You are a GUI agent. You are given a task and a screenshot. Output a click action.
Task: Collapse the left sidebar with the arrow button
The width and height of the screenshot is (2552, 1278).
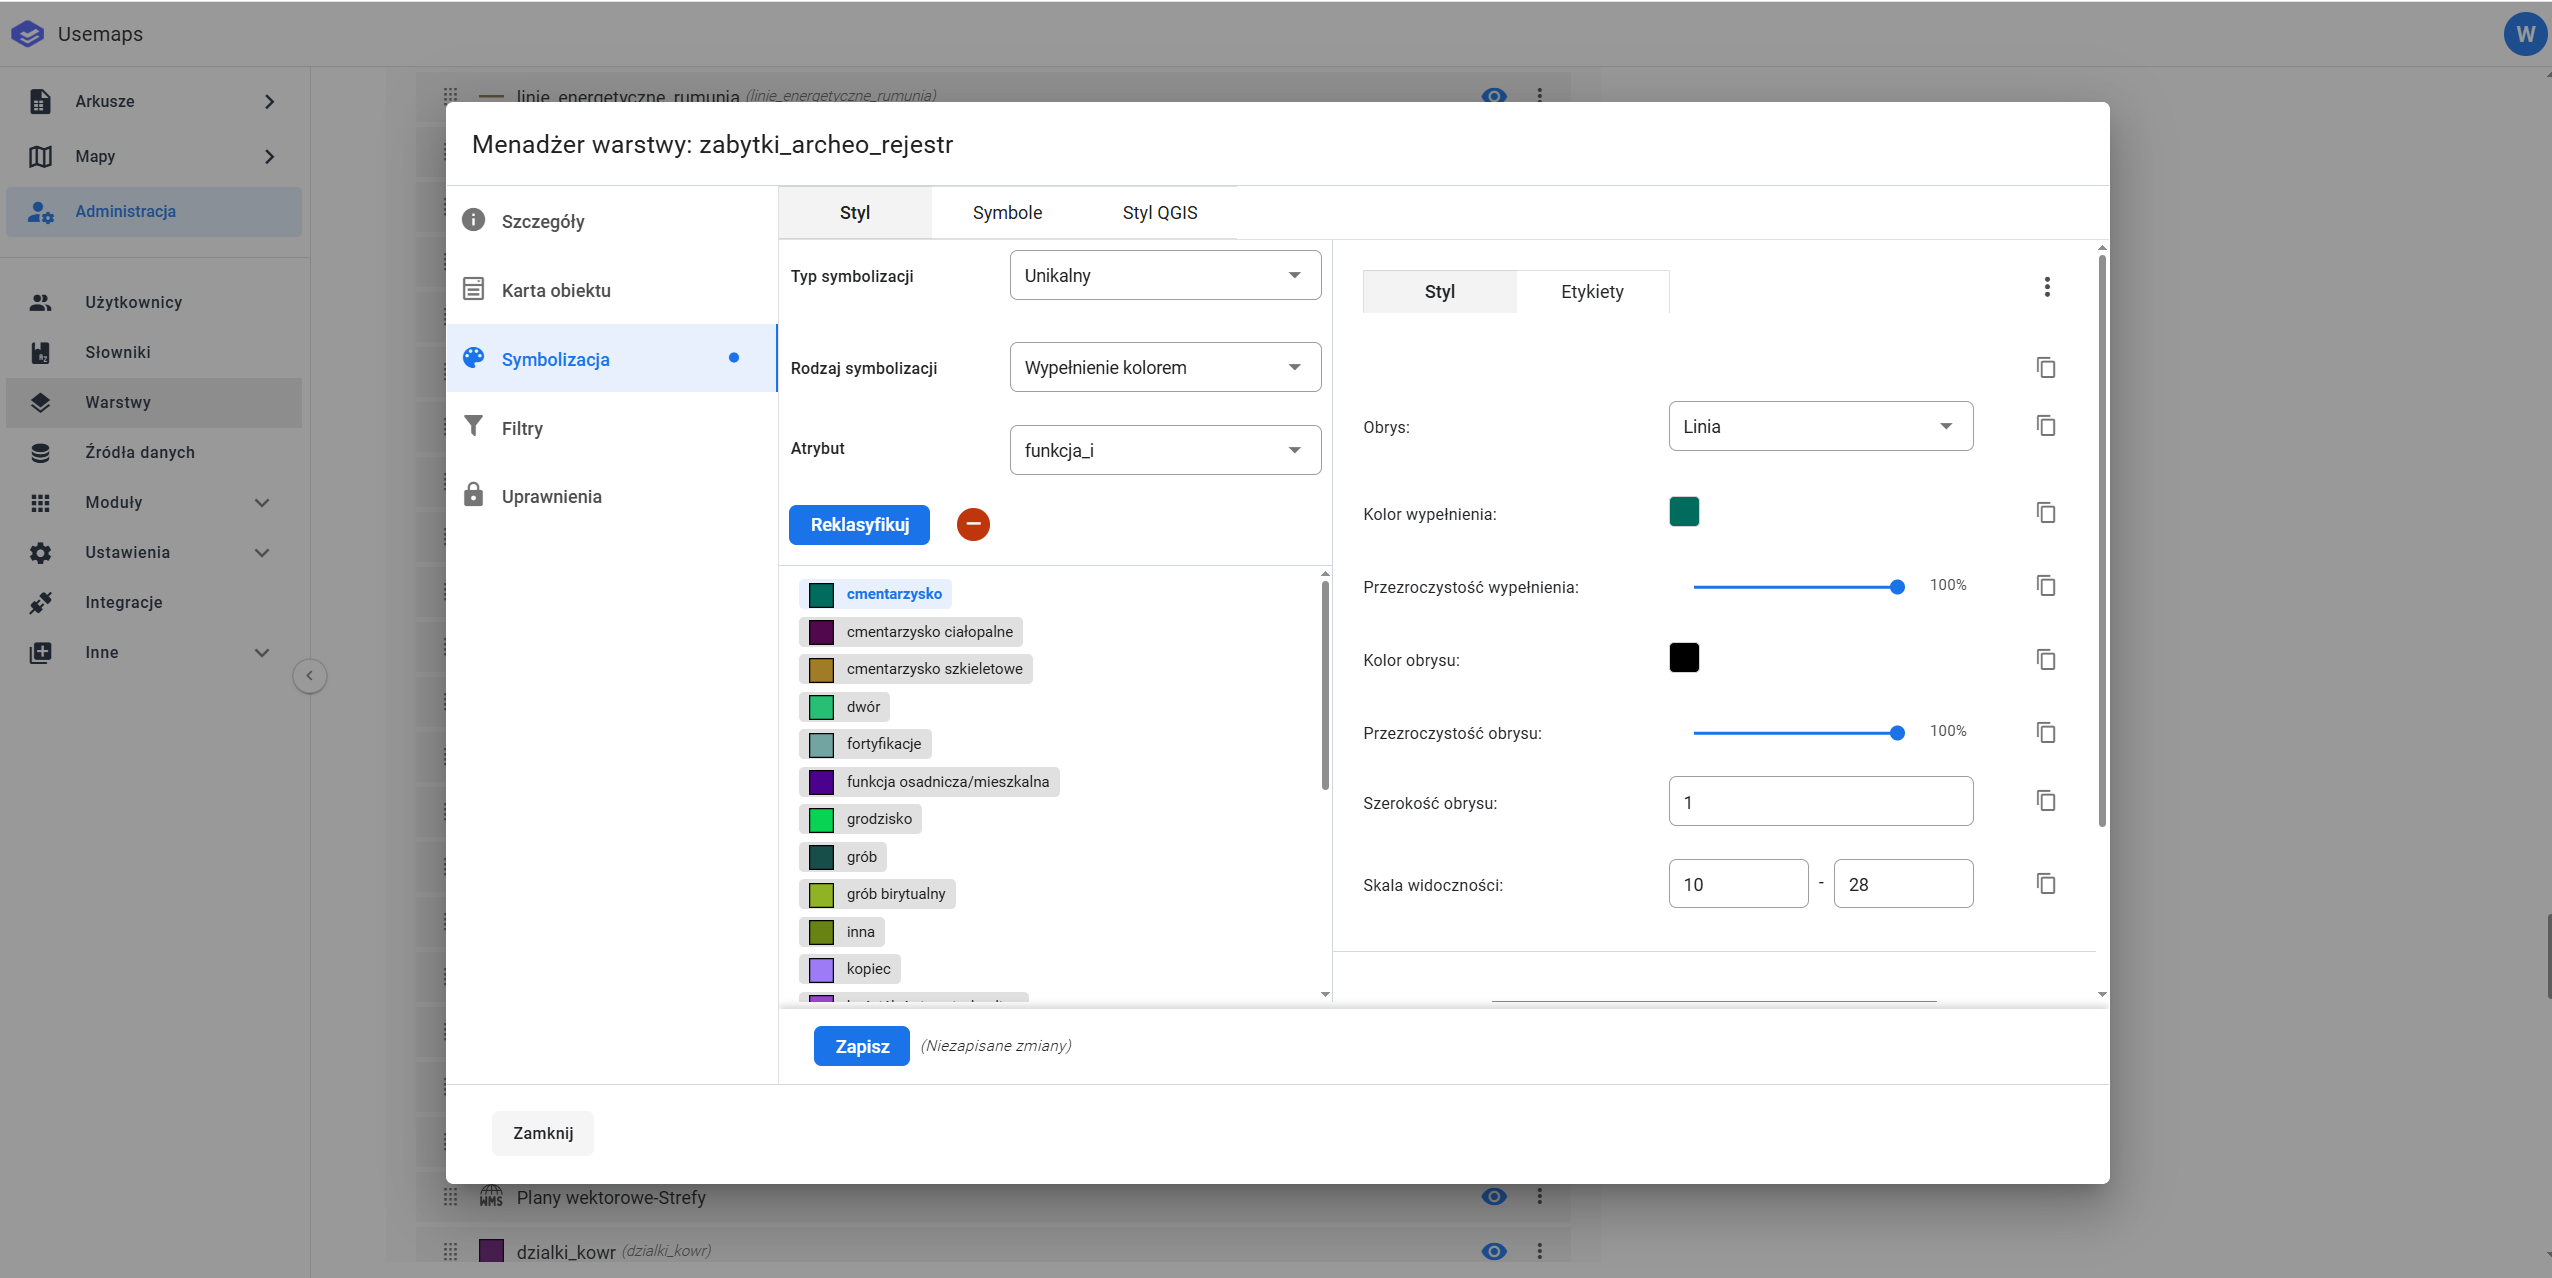[x=310, y=676]
